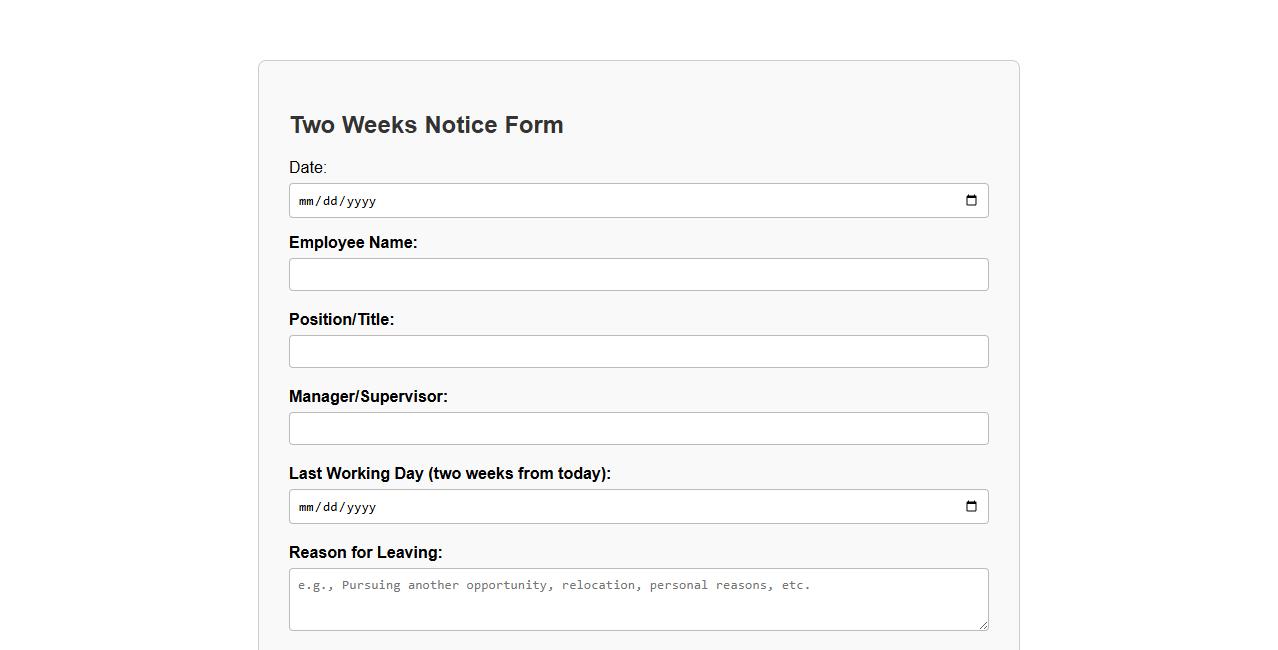
Task: Click the textarea resize grip
Action: 983,624
